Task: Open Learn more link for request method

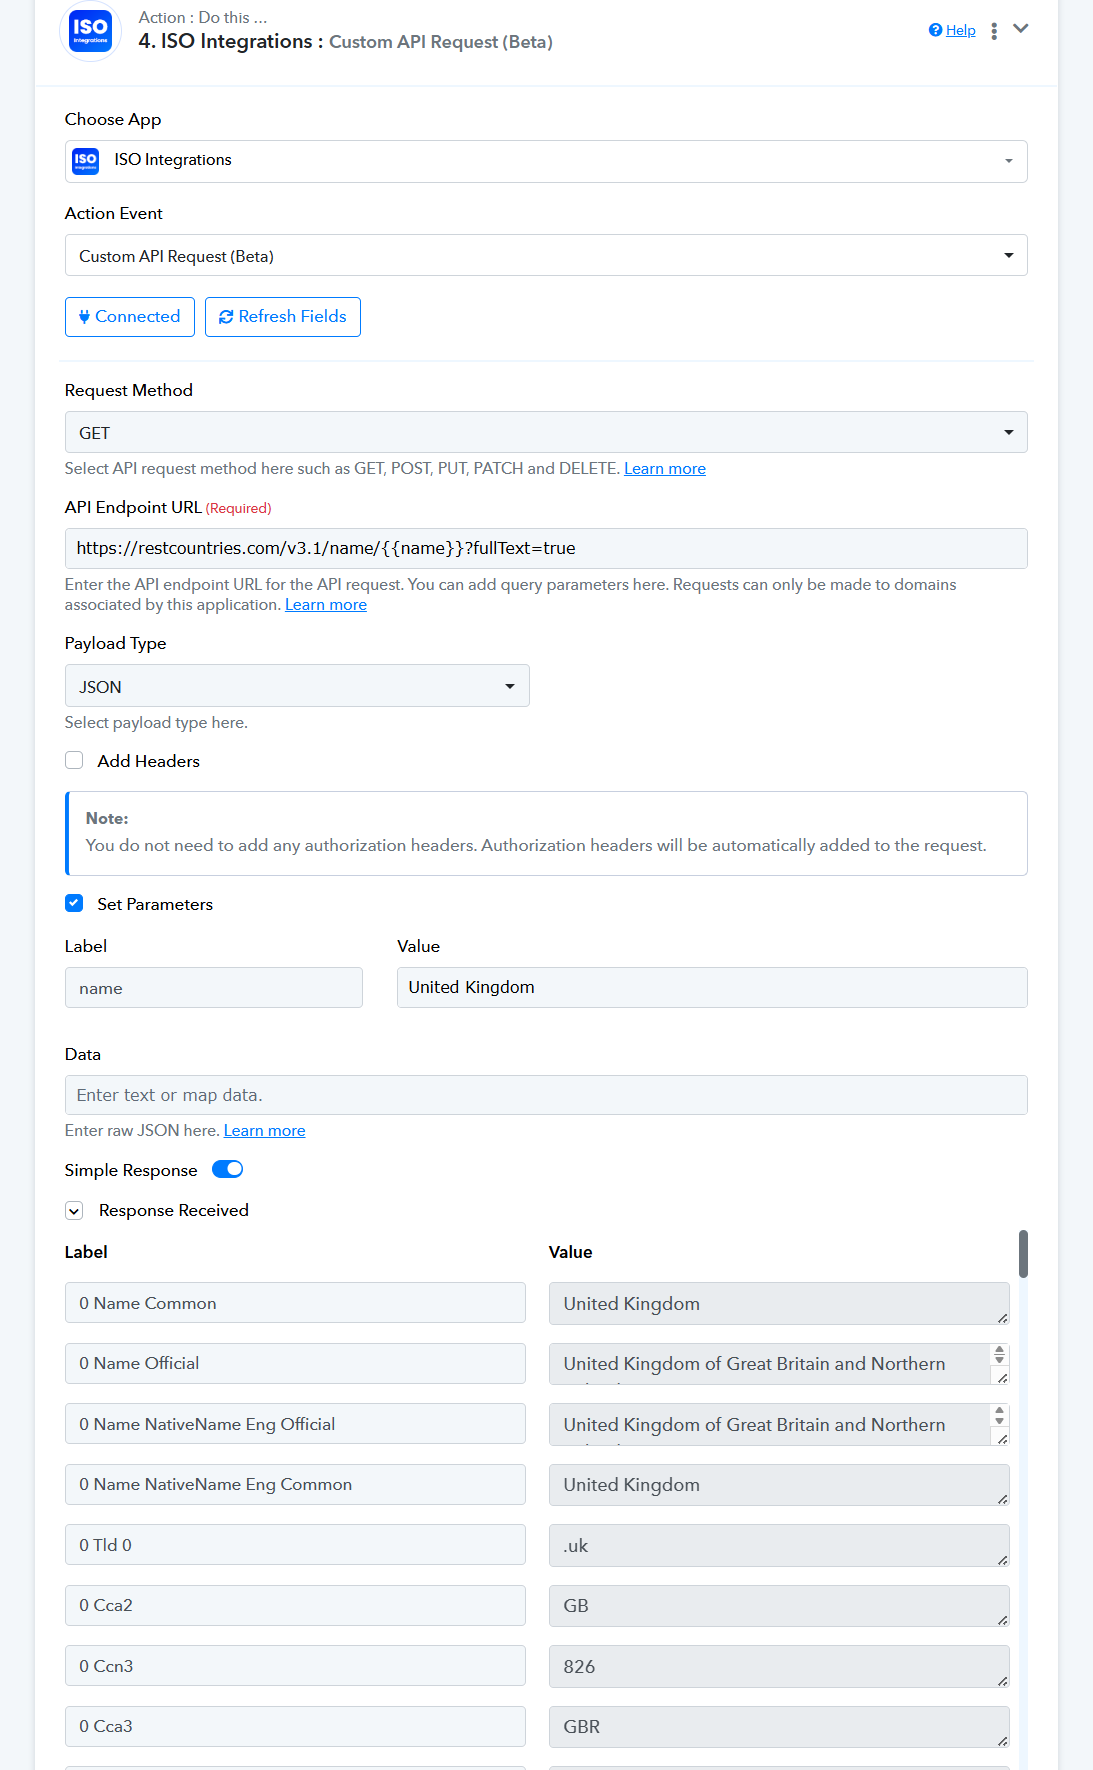Action: (x=665, y=469)
